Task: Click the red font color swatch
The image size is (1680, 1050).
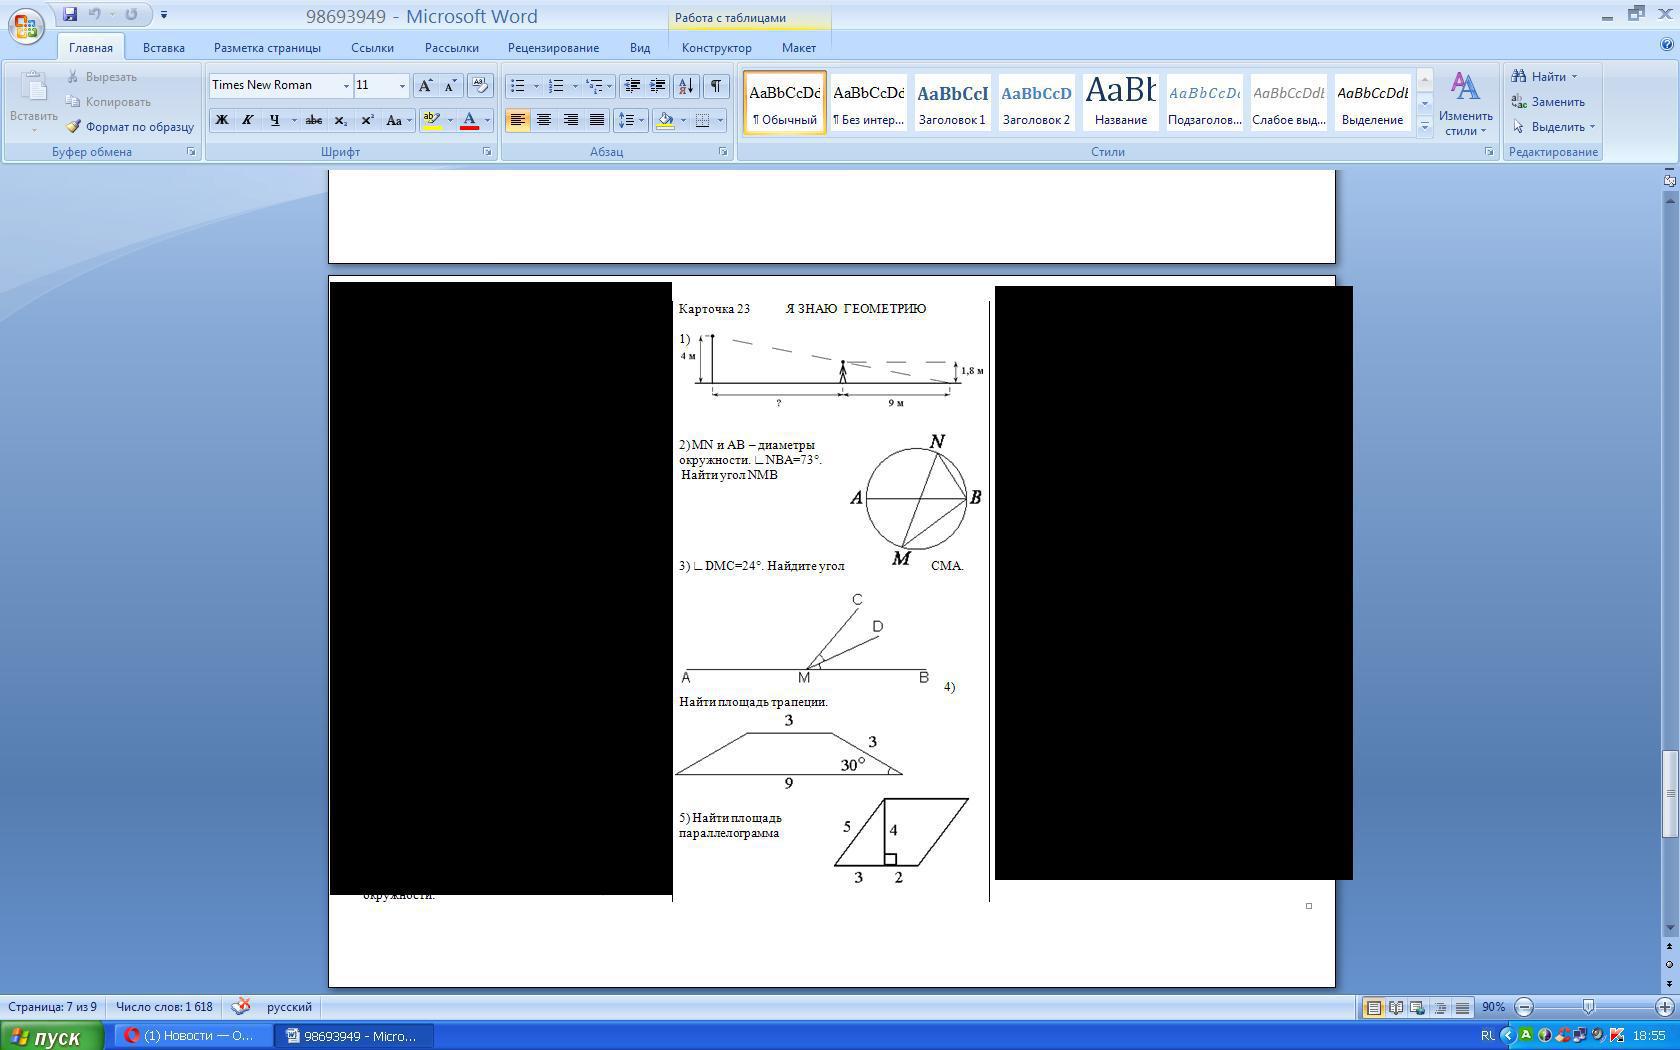Action: point(469,120)
